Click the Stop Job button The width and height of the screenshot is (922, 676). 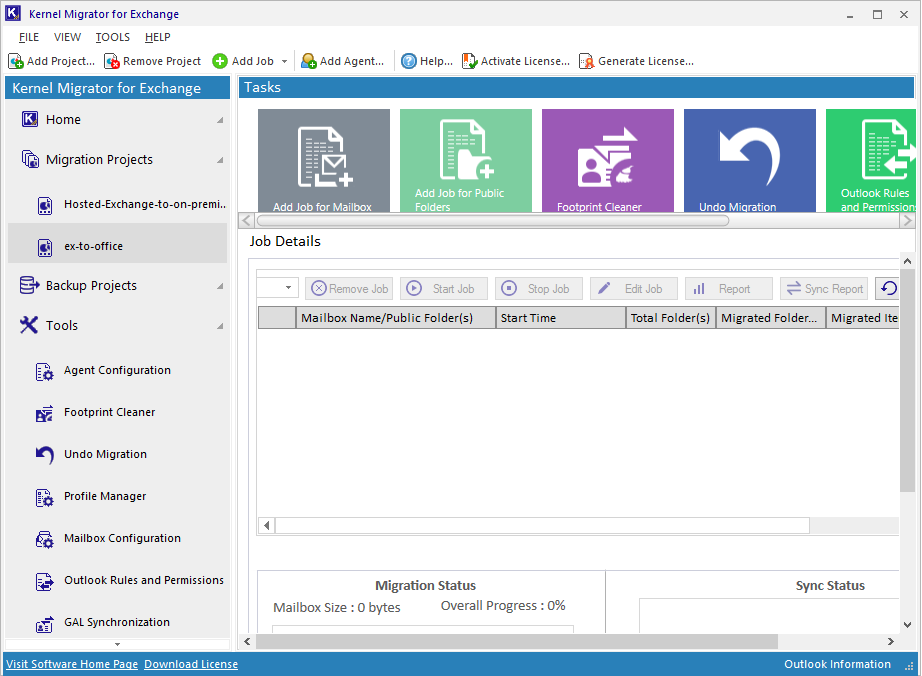[x=539, y=289]
